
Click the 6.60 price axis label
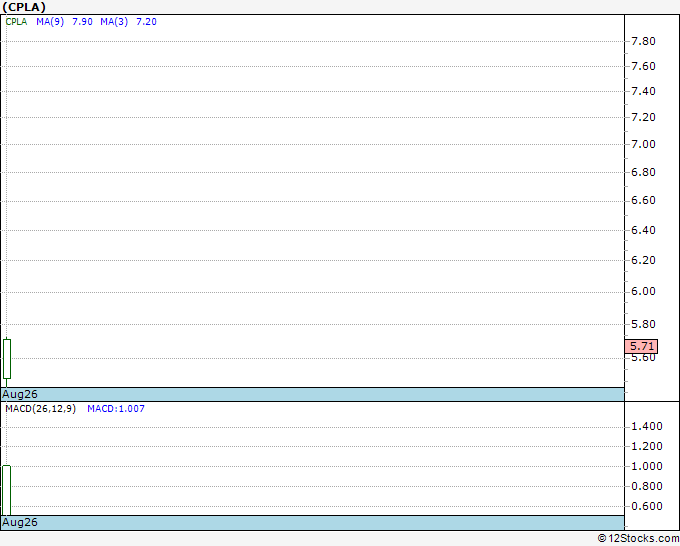[643, 200]
